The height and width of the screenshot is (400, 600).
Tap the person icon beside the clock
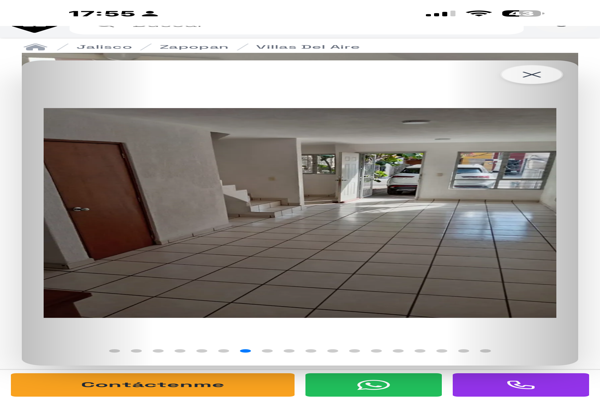point(150,14)
